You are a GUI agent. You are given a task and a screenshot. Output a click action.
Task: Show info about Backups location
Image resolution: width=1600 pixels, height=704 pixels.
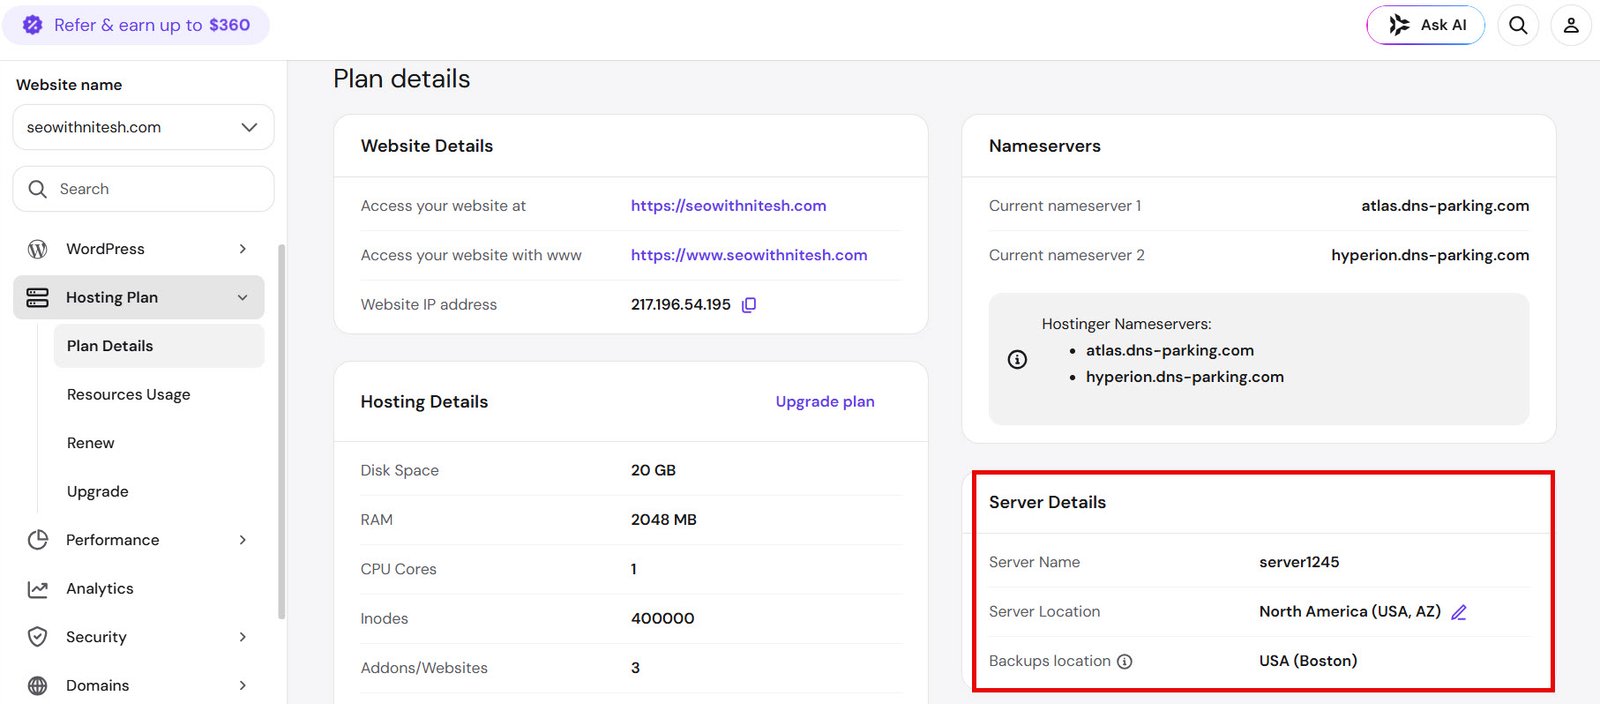[x=1124, y=662]
